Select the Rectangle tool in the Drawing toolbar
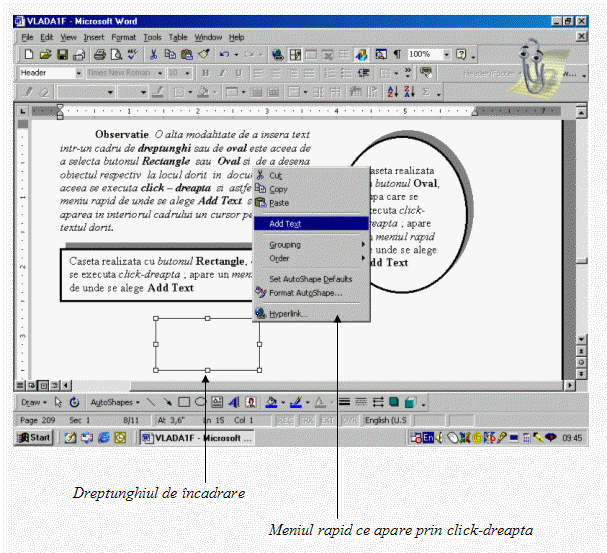607x553 pixels. [184, 402]
